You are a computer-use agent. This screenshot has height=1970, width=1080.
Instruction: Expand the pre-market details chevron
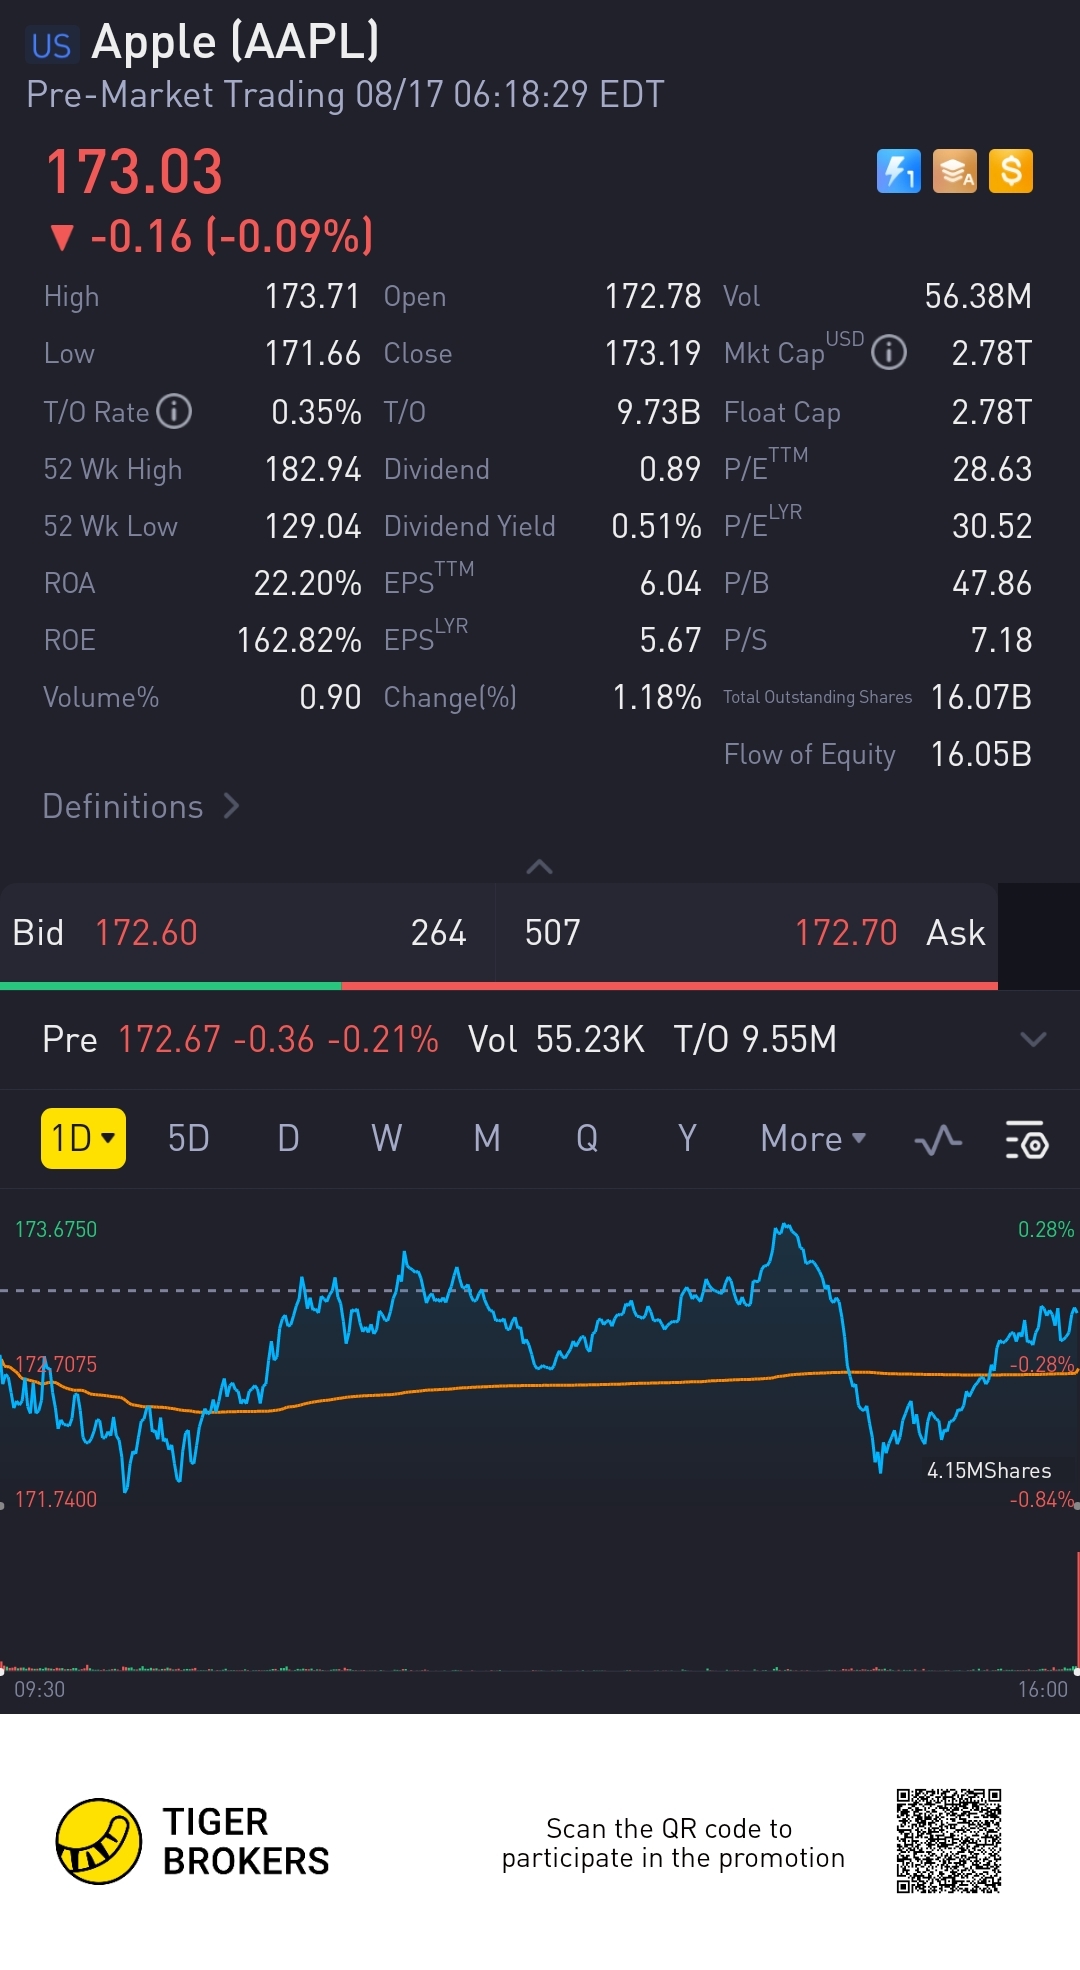[1033, 1039]
